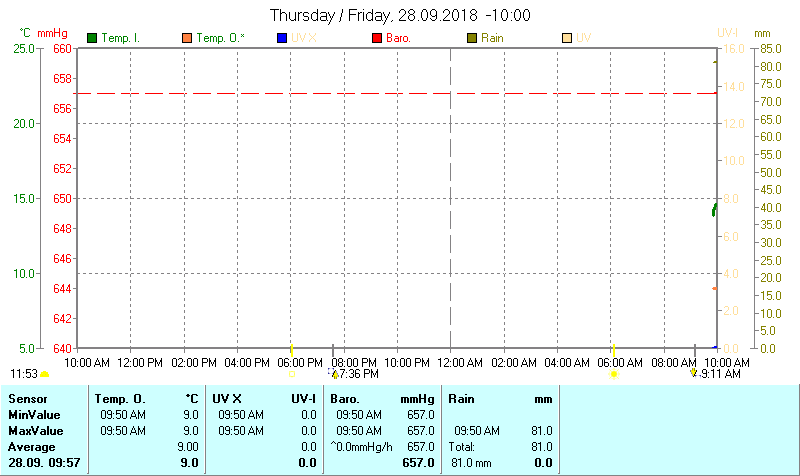Viewport: 800px width, 476px height.
Task: Click the green Temp. I. legend swatch
Action: tap(92, 38)
